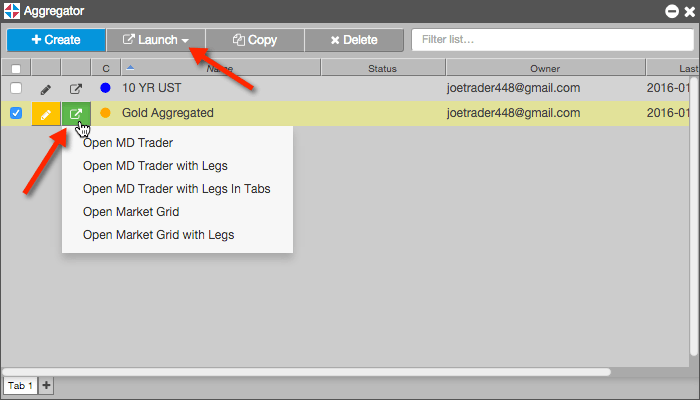This screenshot has height=400, width=700.
Task: Click the Filter list input field
Action: click(553, 40)
